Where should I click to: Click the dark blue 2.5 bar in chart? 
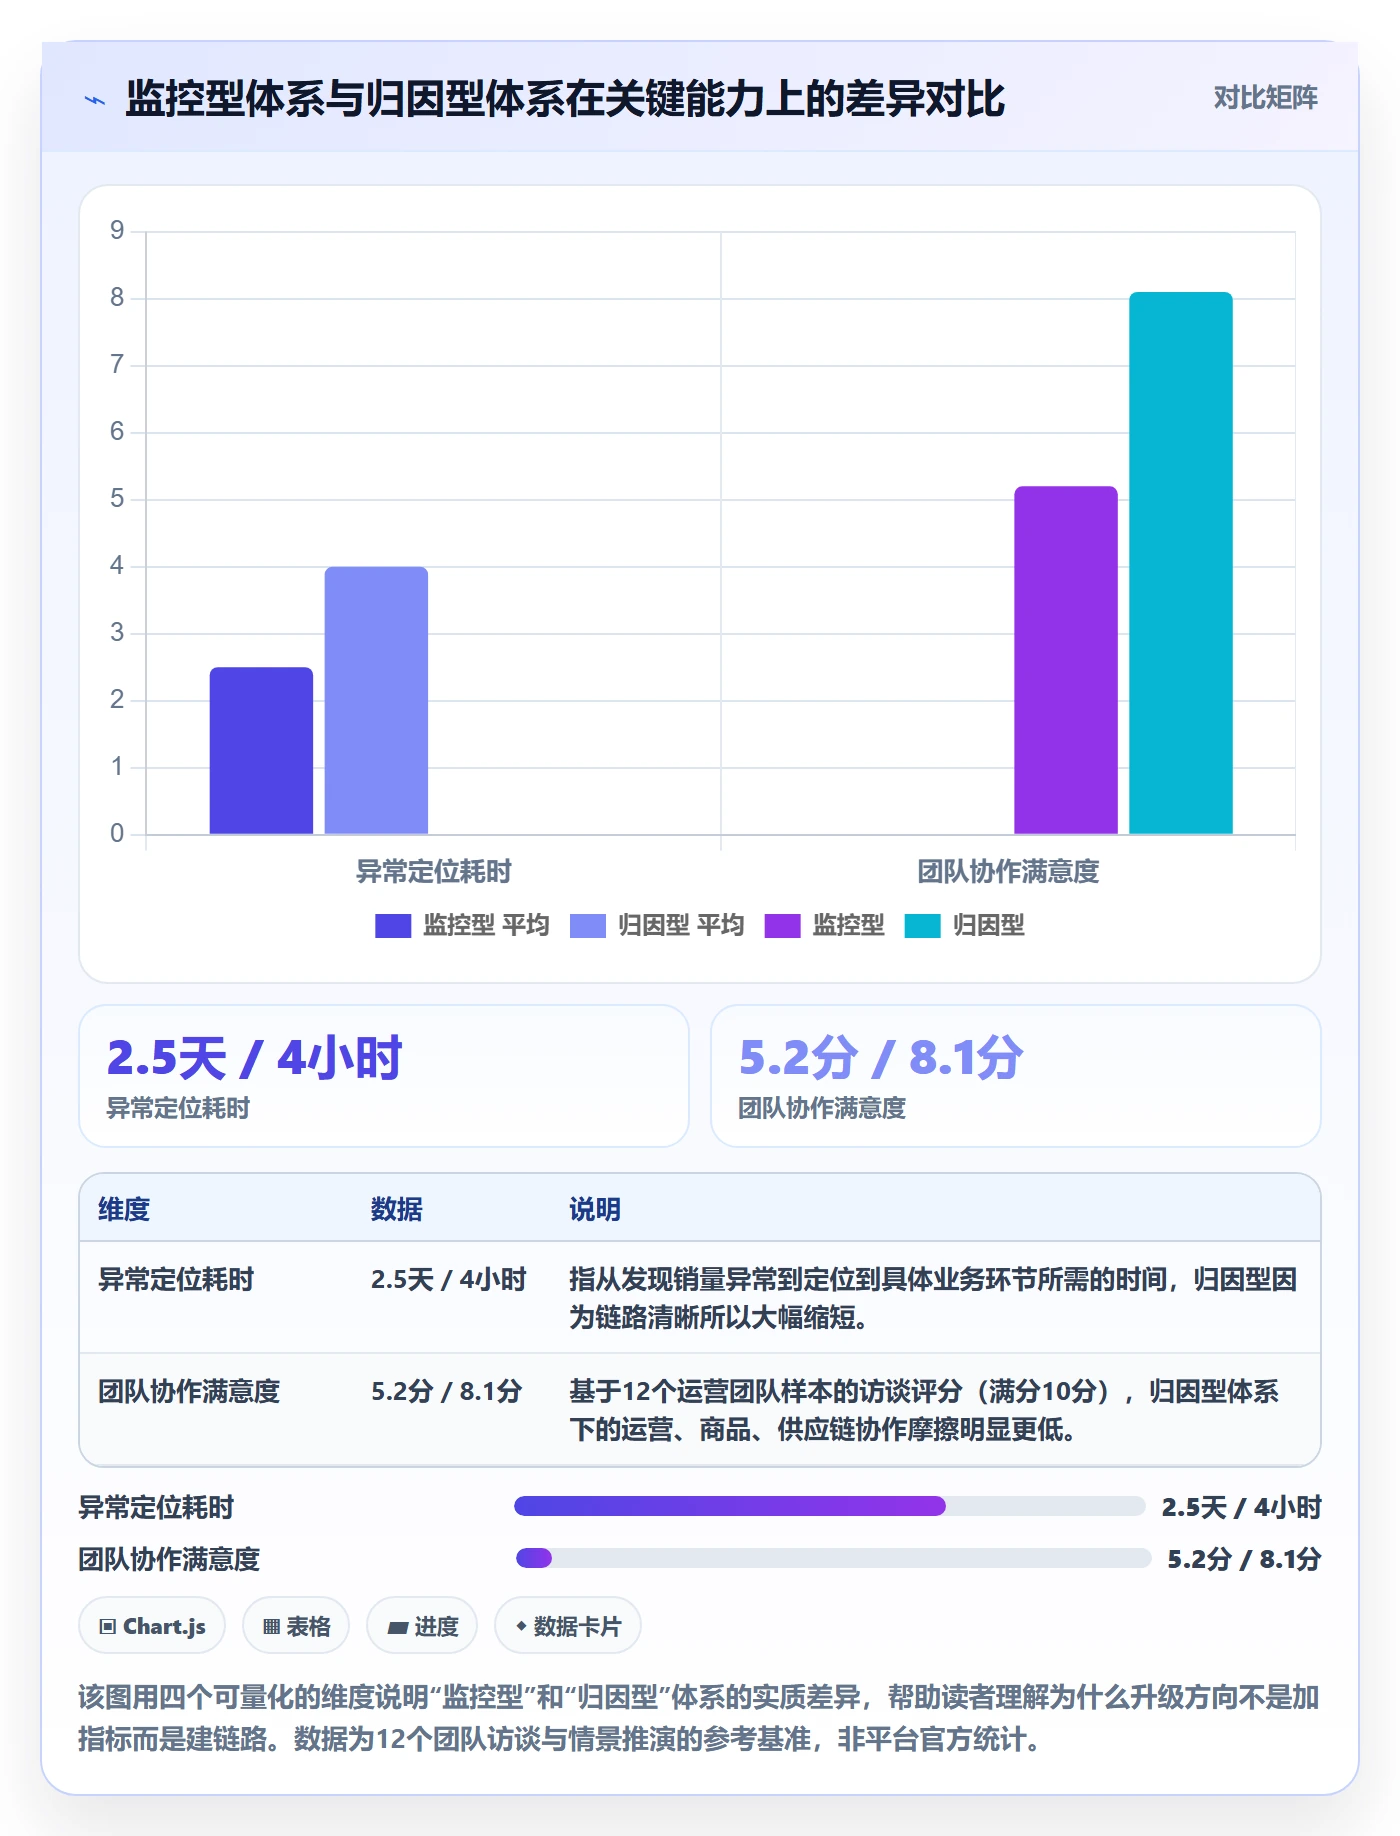[x=261, y=750]
